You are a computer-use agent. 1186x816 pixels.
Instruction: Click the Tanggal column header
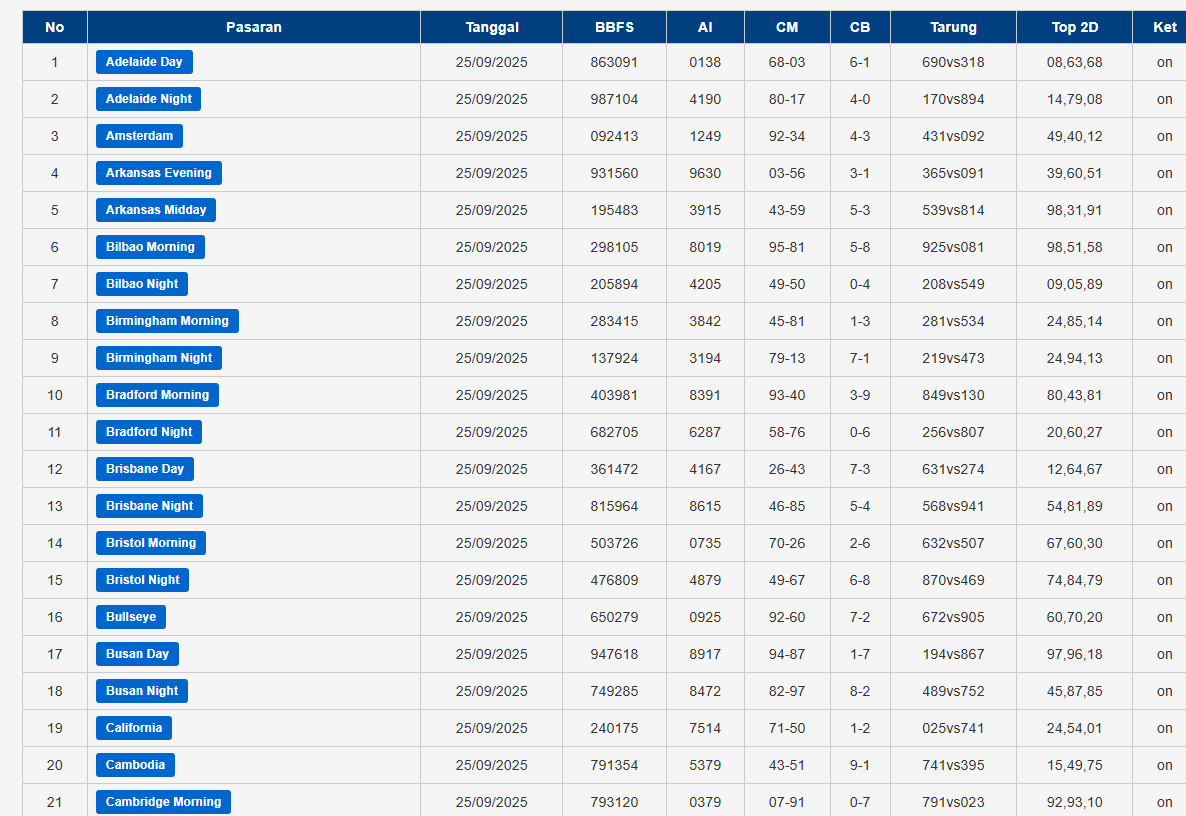[x=491, y=27]
